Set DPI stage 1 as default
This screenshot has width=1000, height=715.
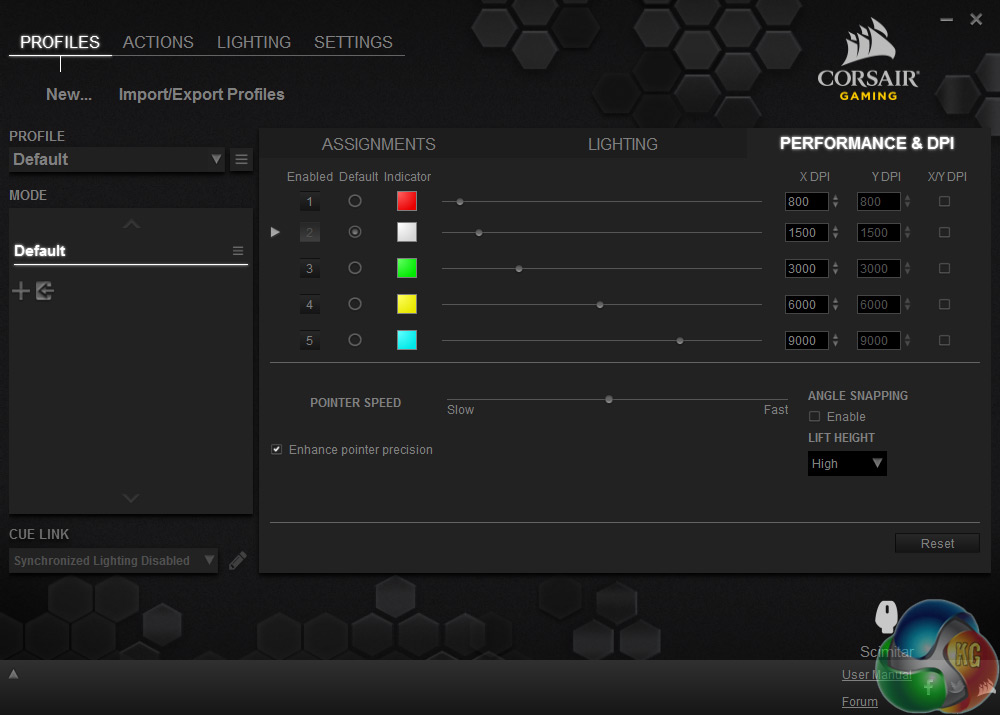(x=355, y=201)
